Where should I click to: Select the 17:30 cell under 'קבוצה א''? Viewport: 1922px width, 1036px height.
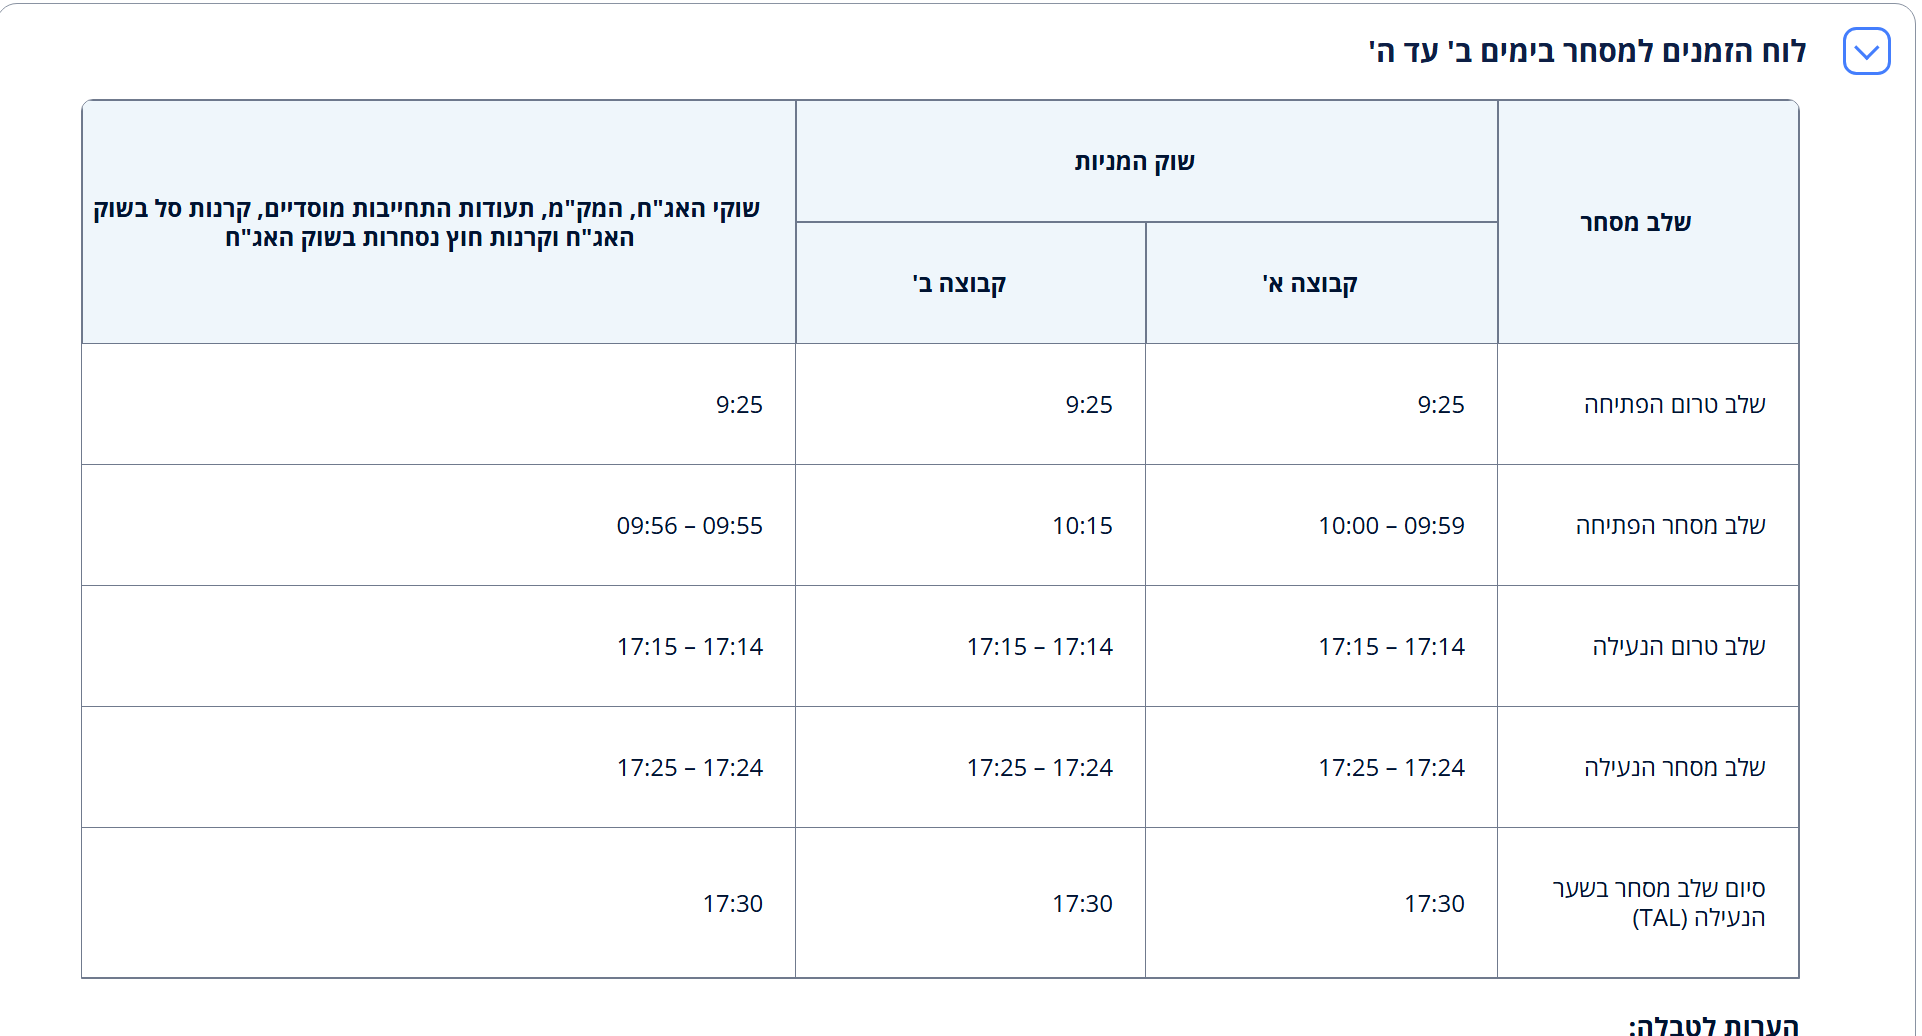point(1434,904)
